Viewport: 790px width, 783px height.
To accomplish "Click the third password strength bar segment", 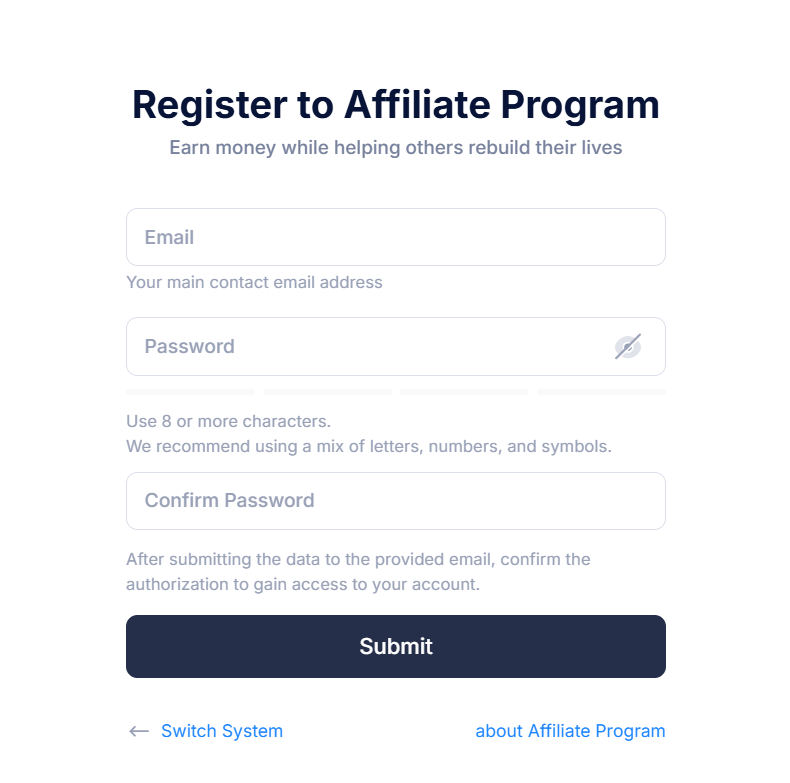I will pyautogui.click(x=465, y=392).
